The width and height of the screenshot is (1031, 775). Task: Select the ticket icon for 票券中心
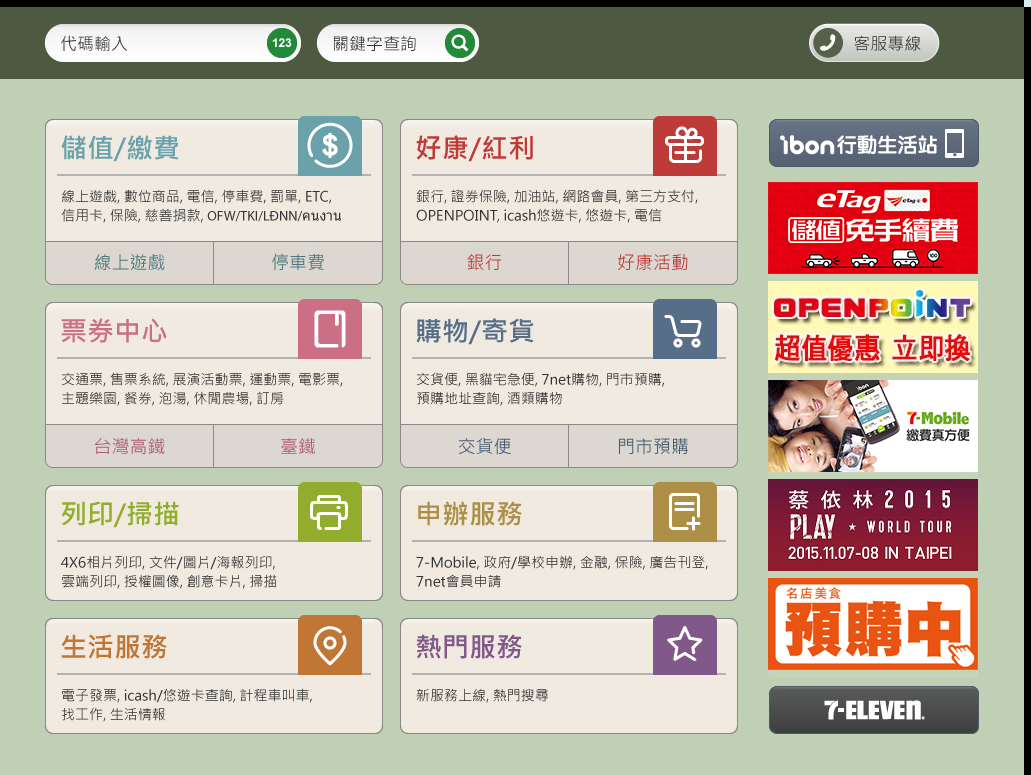pos(330,329)
